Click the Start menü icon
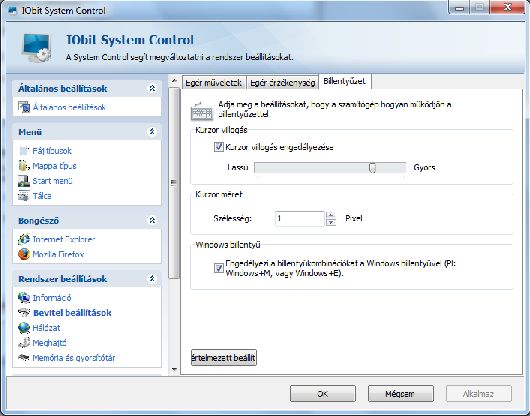Screen dimensions: 530x416 click(24, 181)
